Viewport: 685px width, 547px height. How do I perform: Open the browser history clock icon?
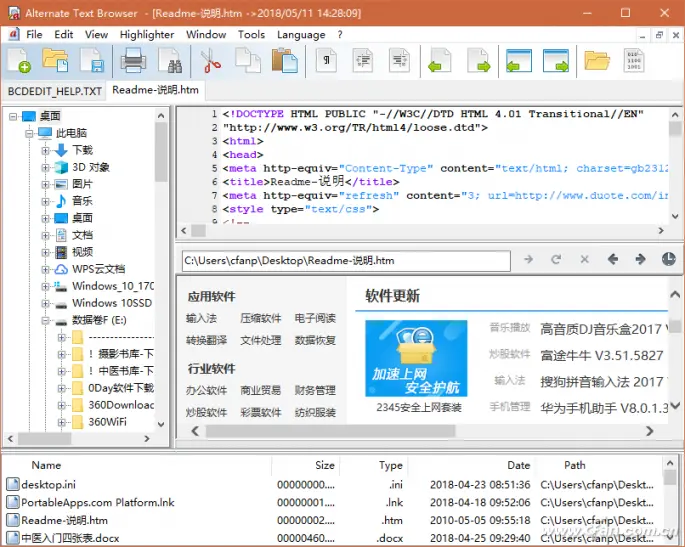point(668,259)
